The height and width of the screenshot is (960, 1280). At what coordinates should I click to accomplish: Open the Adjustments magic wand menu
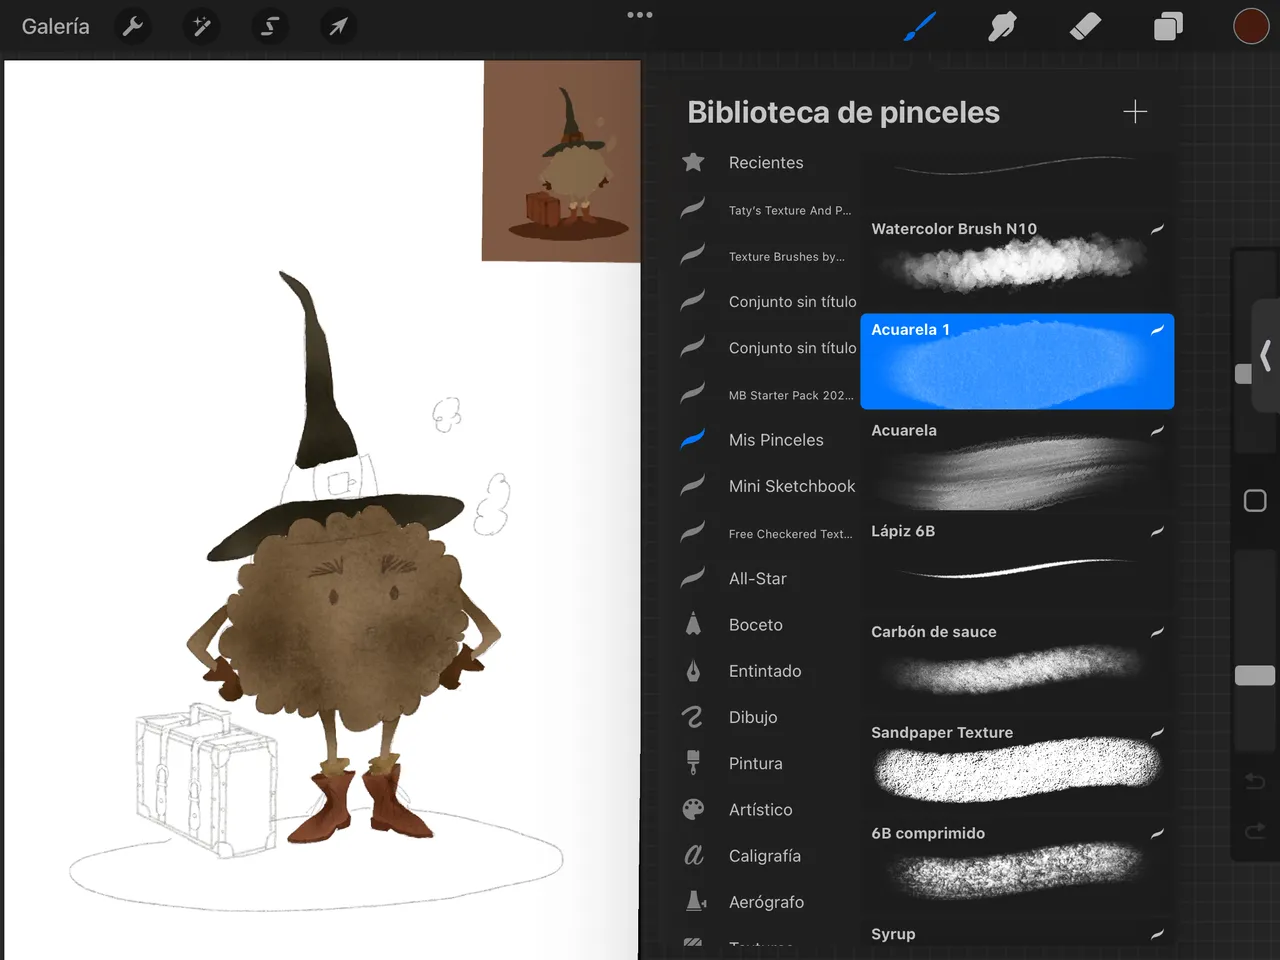click(x=202, y=26)
